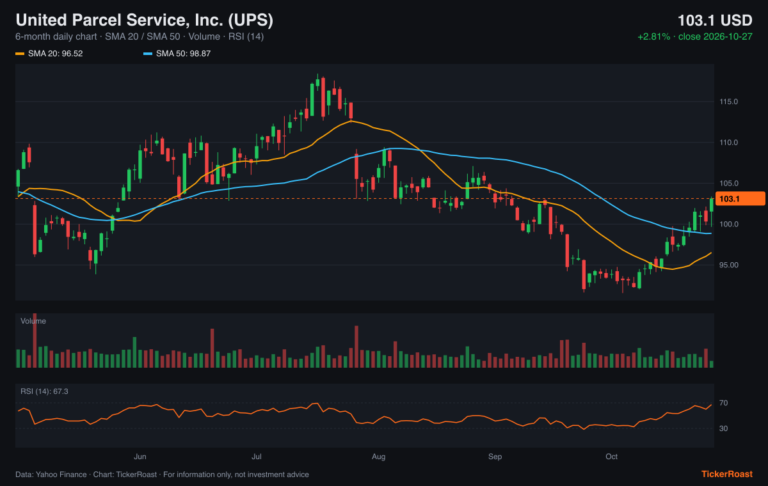This screenshot has width=768, height=486.
Task: Click the Oct date axis label
Action: click(x=611, y=456)
